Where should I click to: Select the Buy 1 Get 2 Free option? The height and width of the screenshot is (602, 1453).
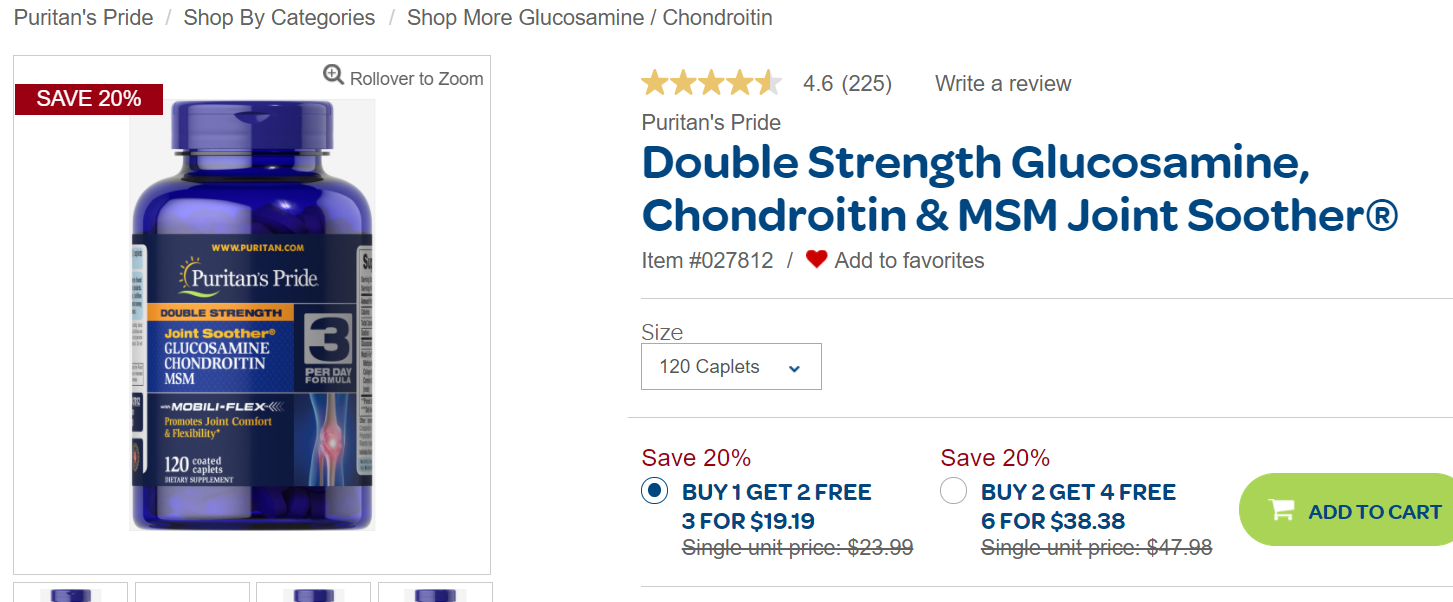tap(654, 491)
